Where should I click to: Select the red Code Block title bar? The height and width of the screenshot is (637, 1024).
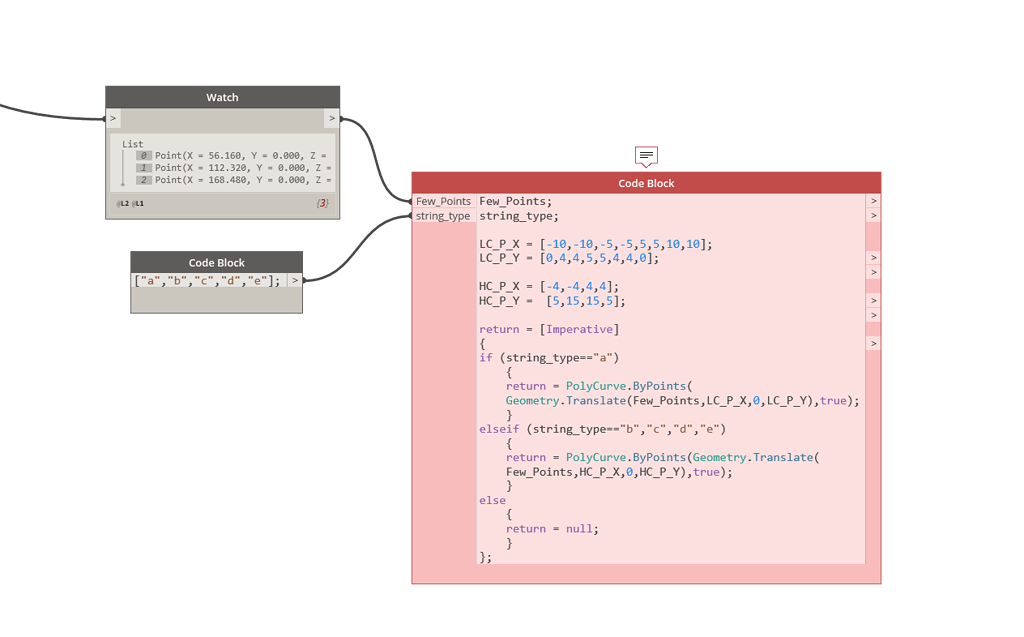646,183
